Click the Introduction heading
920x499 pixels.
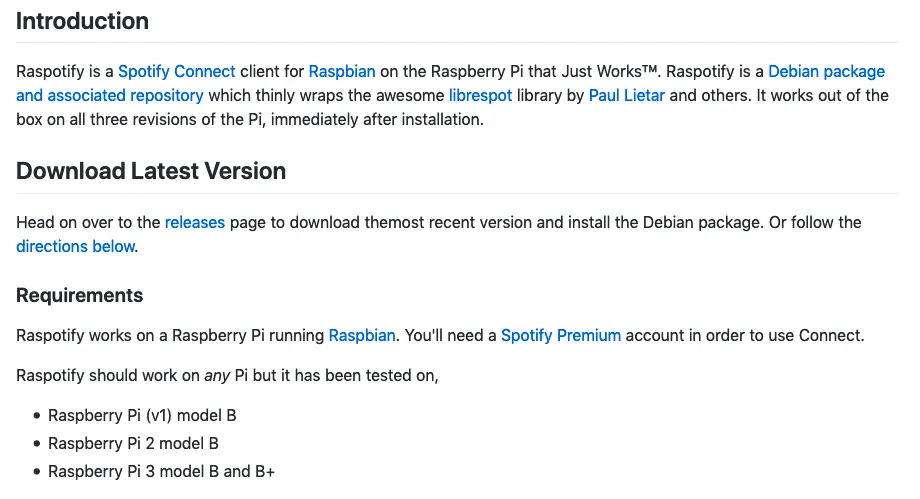pos(82,21)
